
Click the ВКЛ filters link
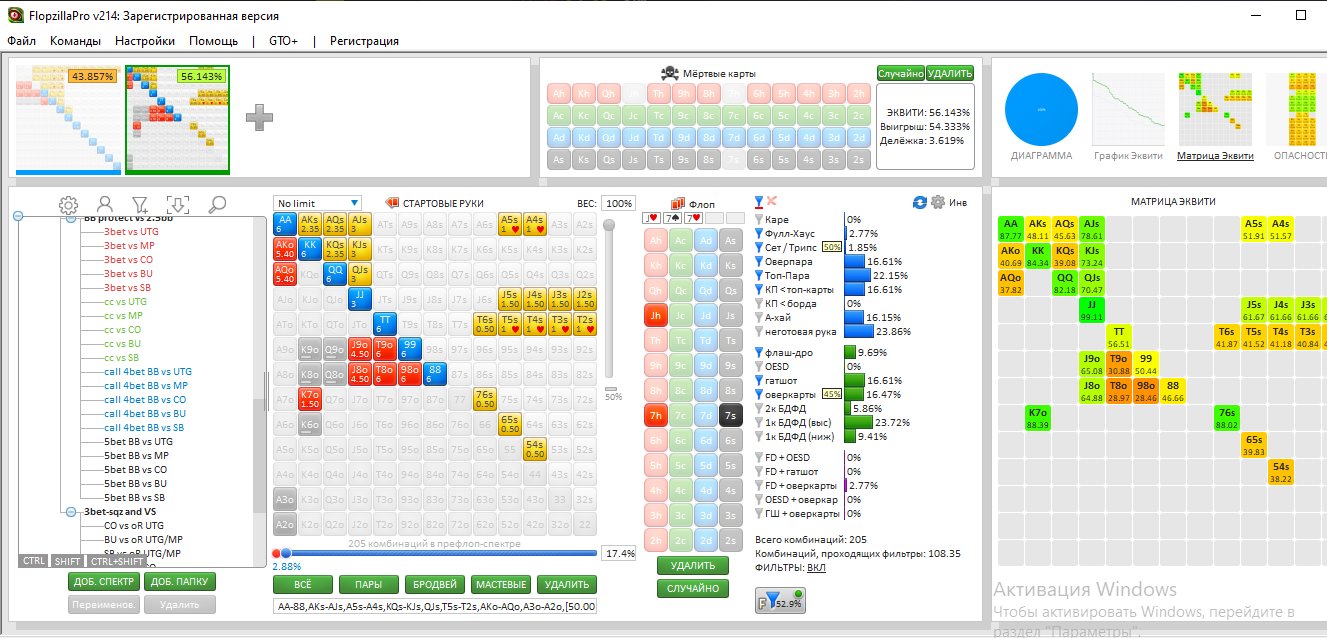[x=816, y=567]
